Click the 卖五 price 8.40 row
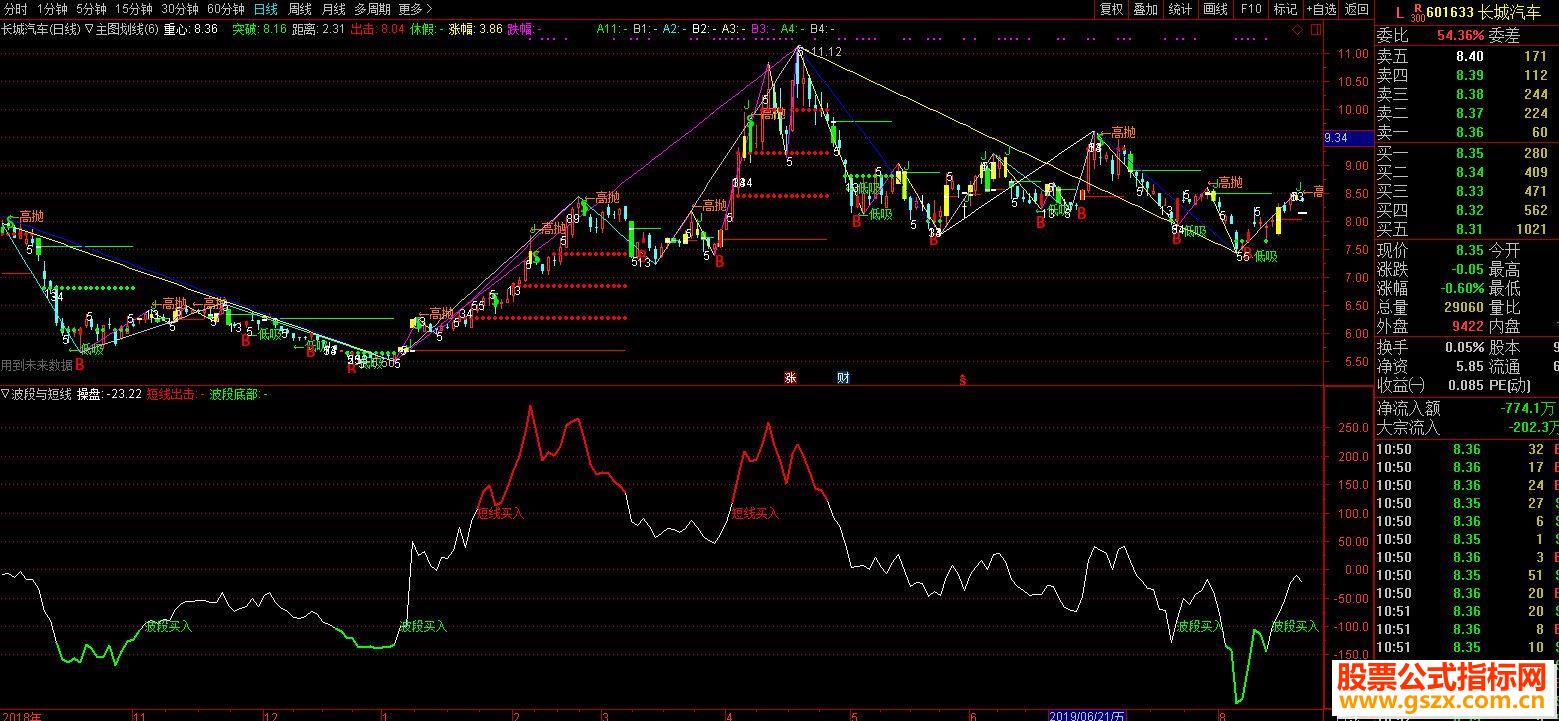The image size is (1559, 721). coord(1467,56)
